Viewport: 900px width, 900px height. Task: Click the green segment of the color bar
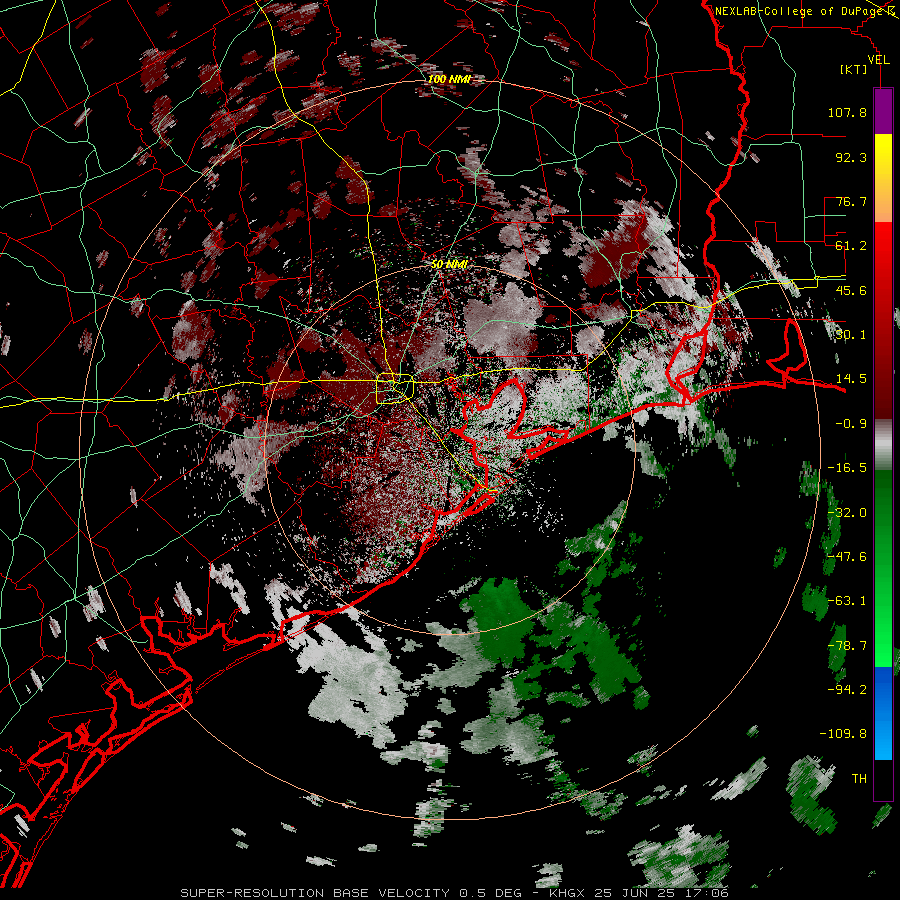883,568
